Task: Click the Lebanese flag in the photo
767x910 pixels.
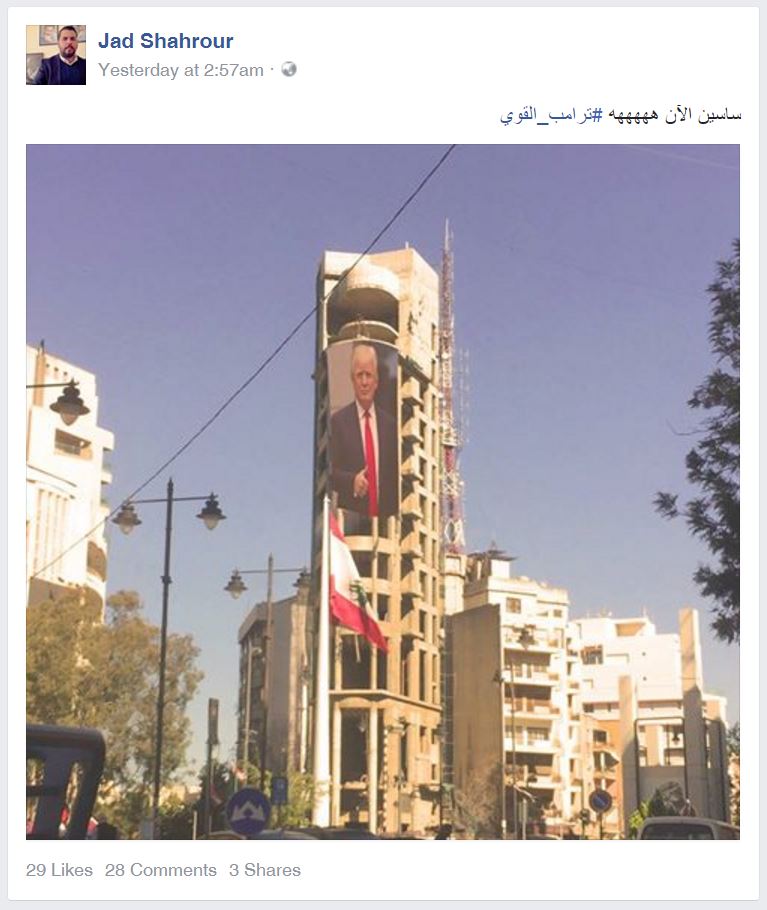Action: (x=354, y=586)
